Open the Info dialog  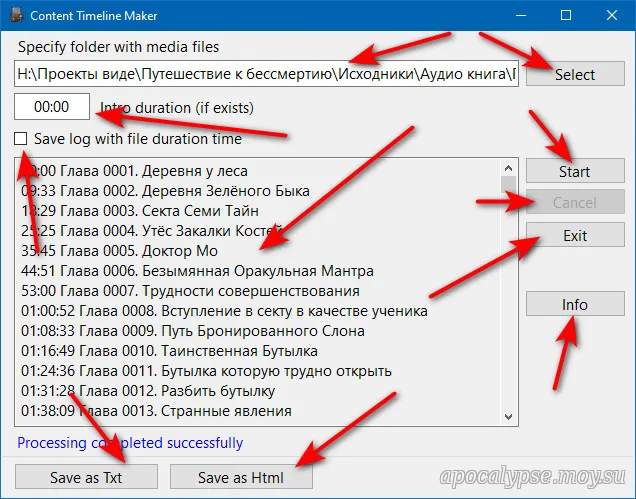574,304
